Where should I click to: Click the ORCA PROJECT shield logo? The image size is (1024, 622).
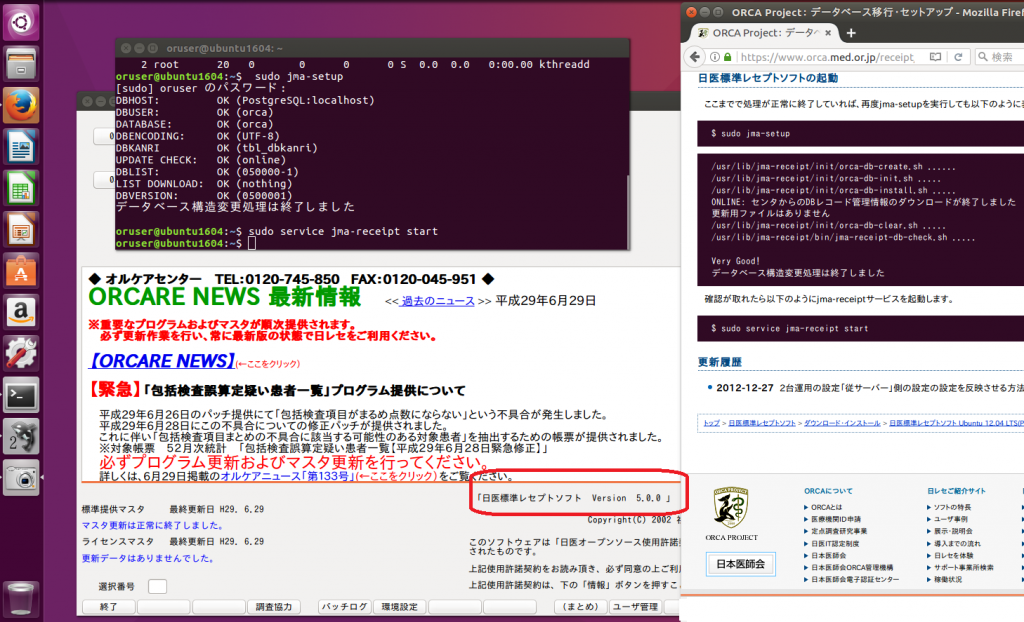[x=731, y=508]
